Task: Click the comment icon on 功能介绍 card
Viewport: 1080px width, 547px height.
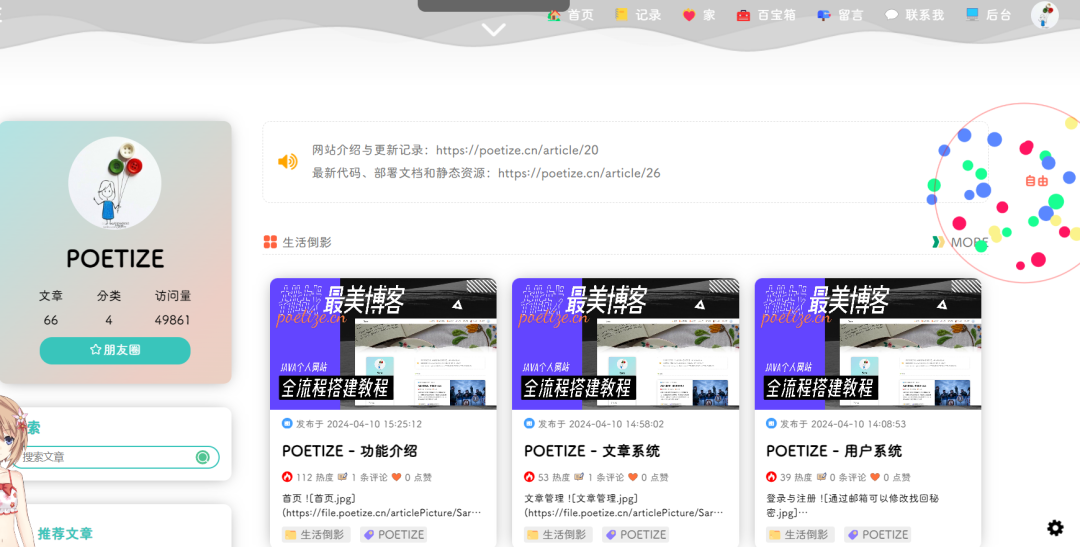Action: click(342, 477)
